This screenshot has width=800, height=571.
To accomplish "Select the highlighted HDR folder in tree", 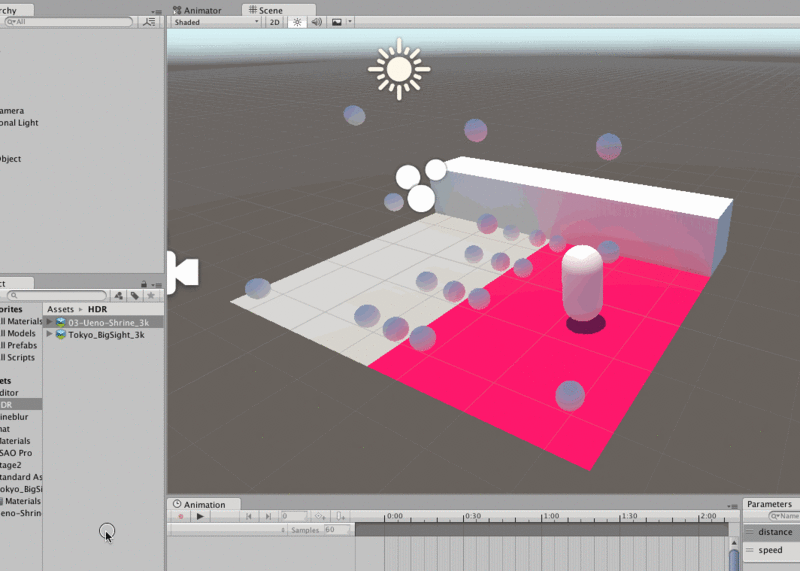I will click(21, 405).
